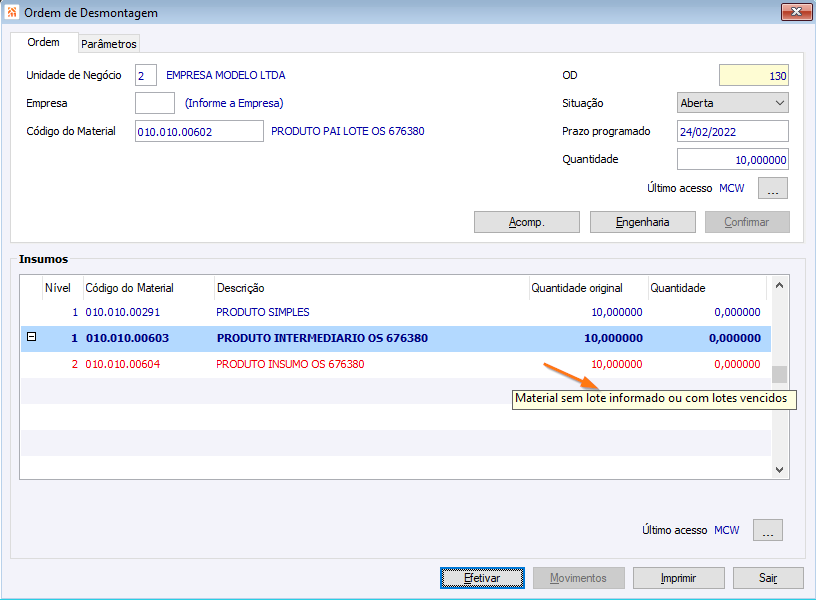Click the OD number field 130
The image size is (816, 600).
(x=754, y=75)
